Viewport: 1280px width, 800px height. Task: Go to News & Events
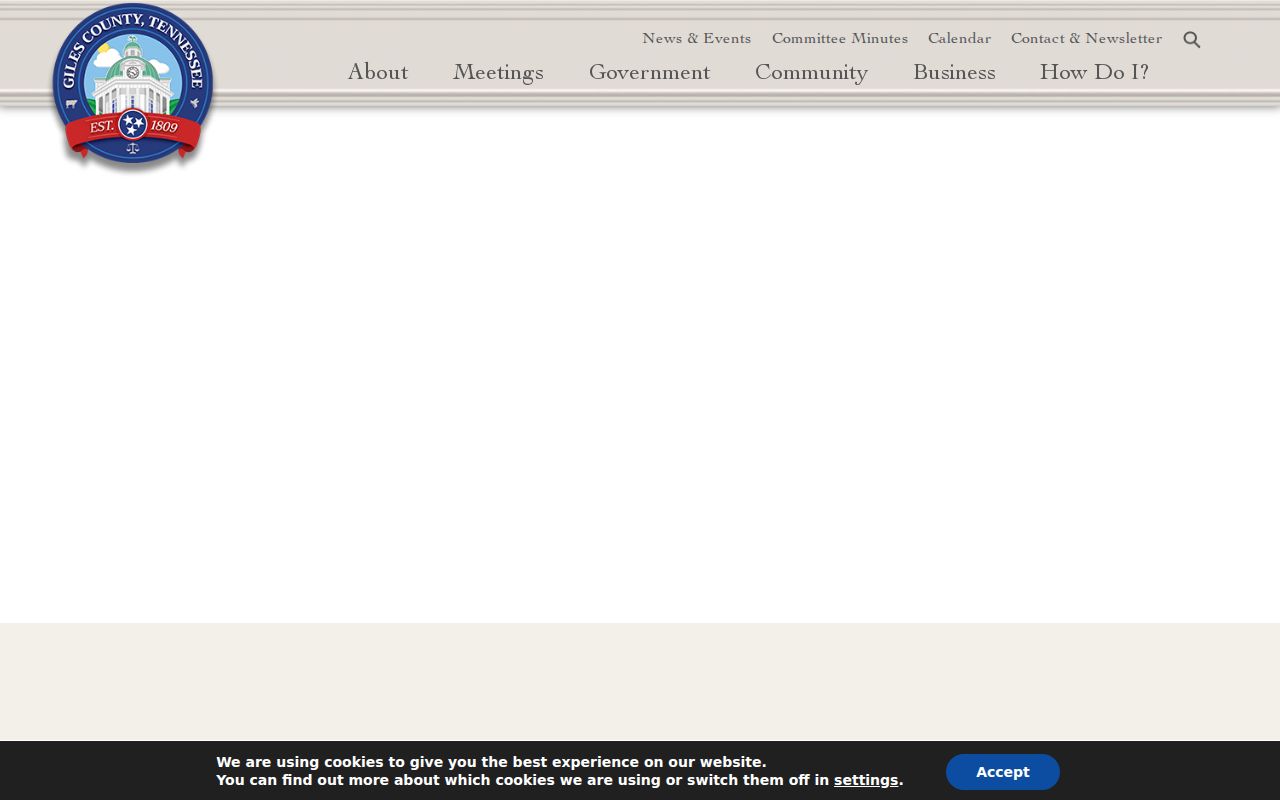696,38
